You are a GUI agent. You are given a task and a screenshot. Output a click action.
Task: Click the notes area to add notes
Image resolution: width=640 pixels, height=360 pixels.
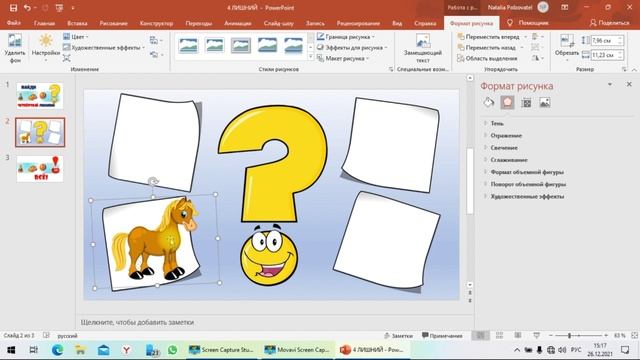274,322
